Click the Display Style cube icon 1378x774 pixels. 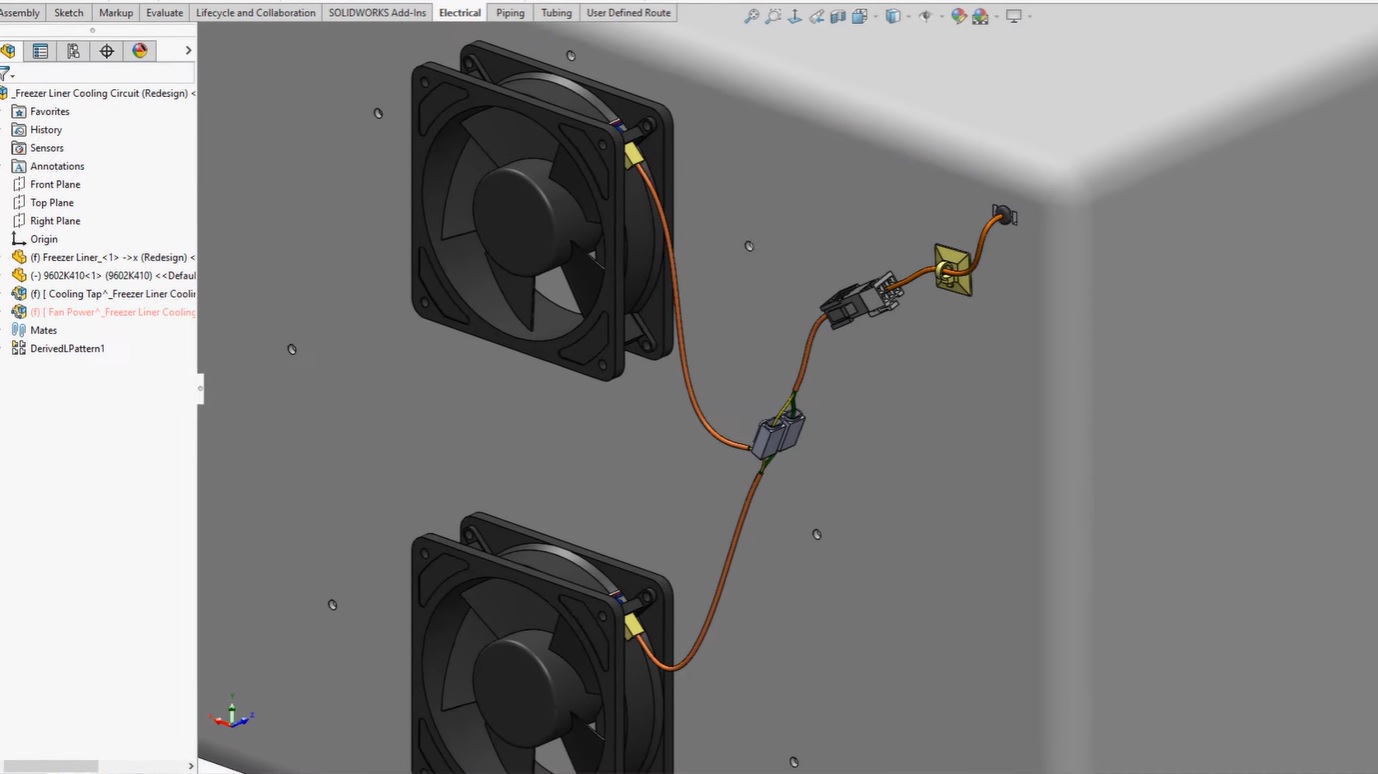[892, 16]
